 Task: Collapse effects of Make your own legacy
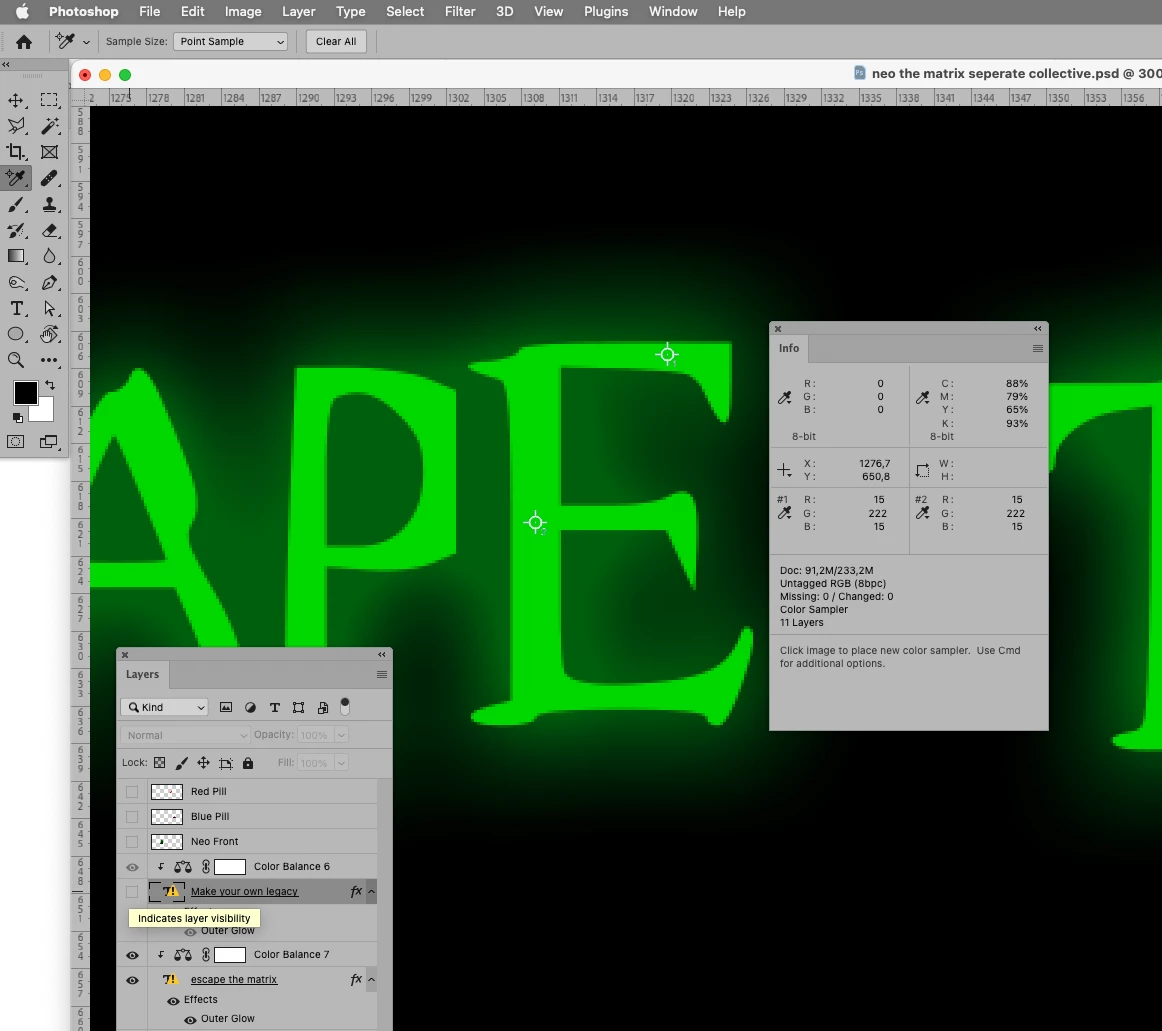[371, 892]
